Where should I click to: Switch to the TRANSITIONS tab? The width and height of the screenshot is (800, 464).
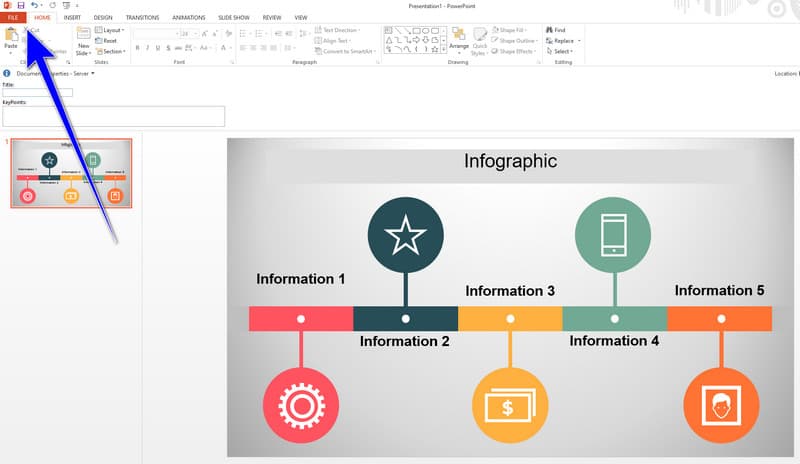pos(142,17)
